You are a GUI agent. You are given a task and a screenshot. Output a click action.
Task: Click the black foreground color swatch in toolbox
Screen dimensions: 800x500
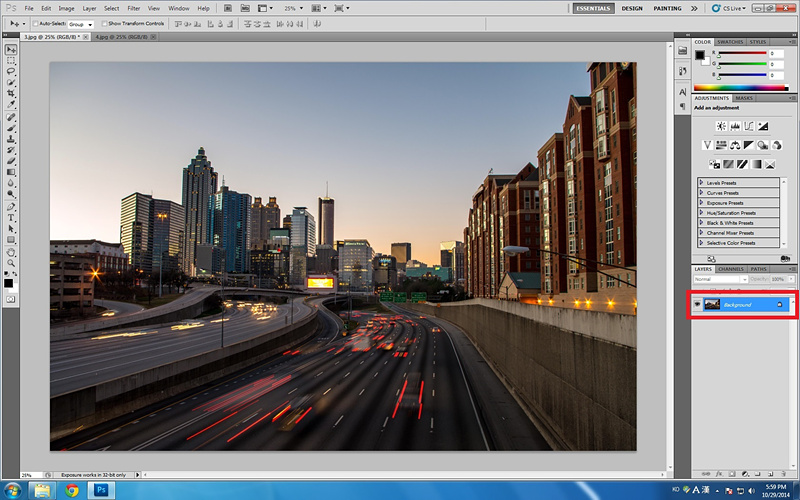pos(9,281)
